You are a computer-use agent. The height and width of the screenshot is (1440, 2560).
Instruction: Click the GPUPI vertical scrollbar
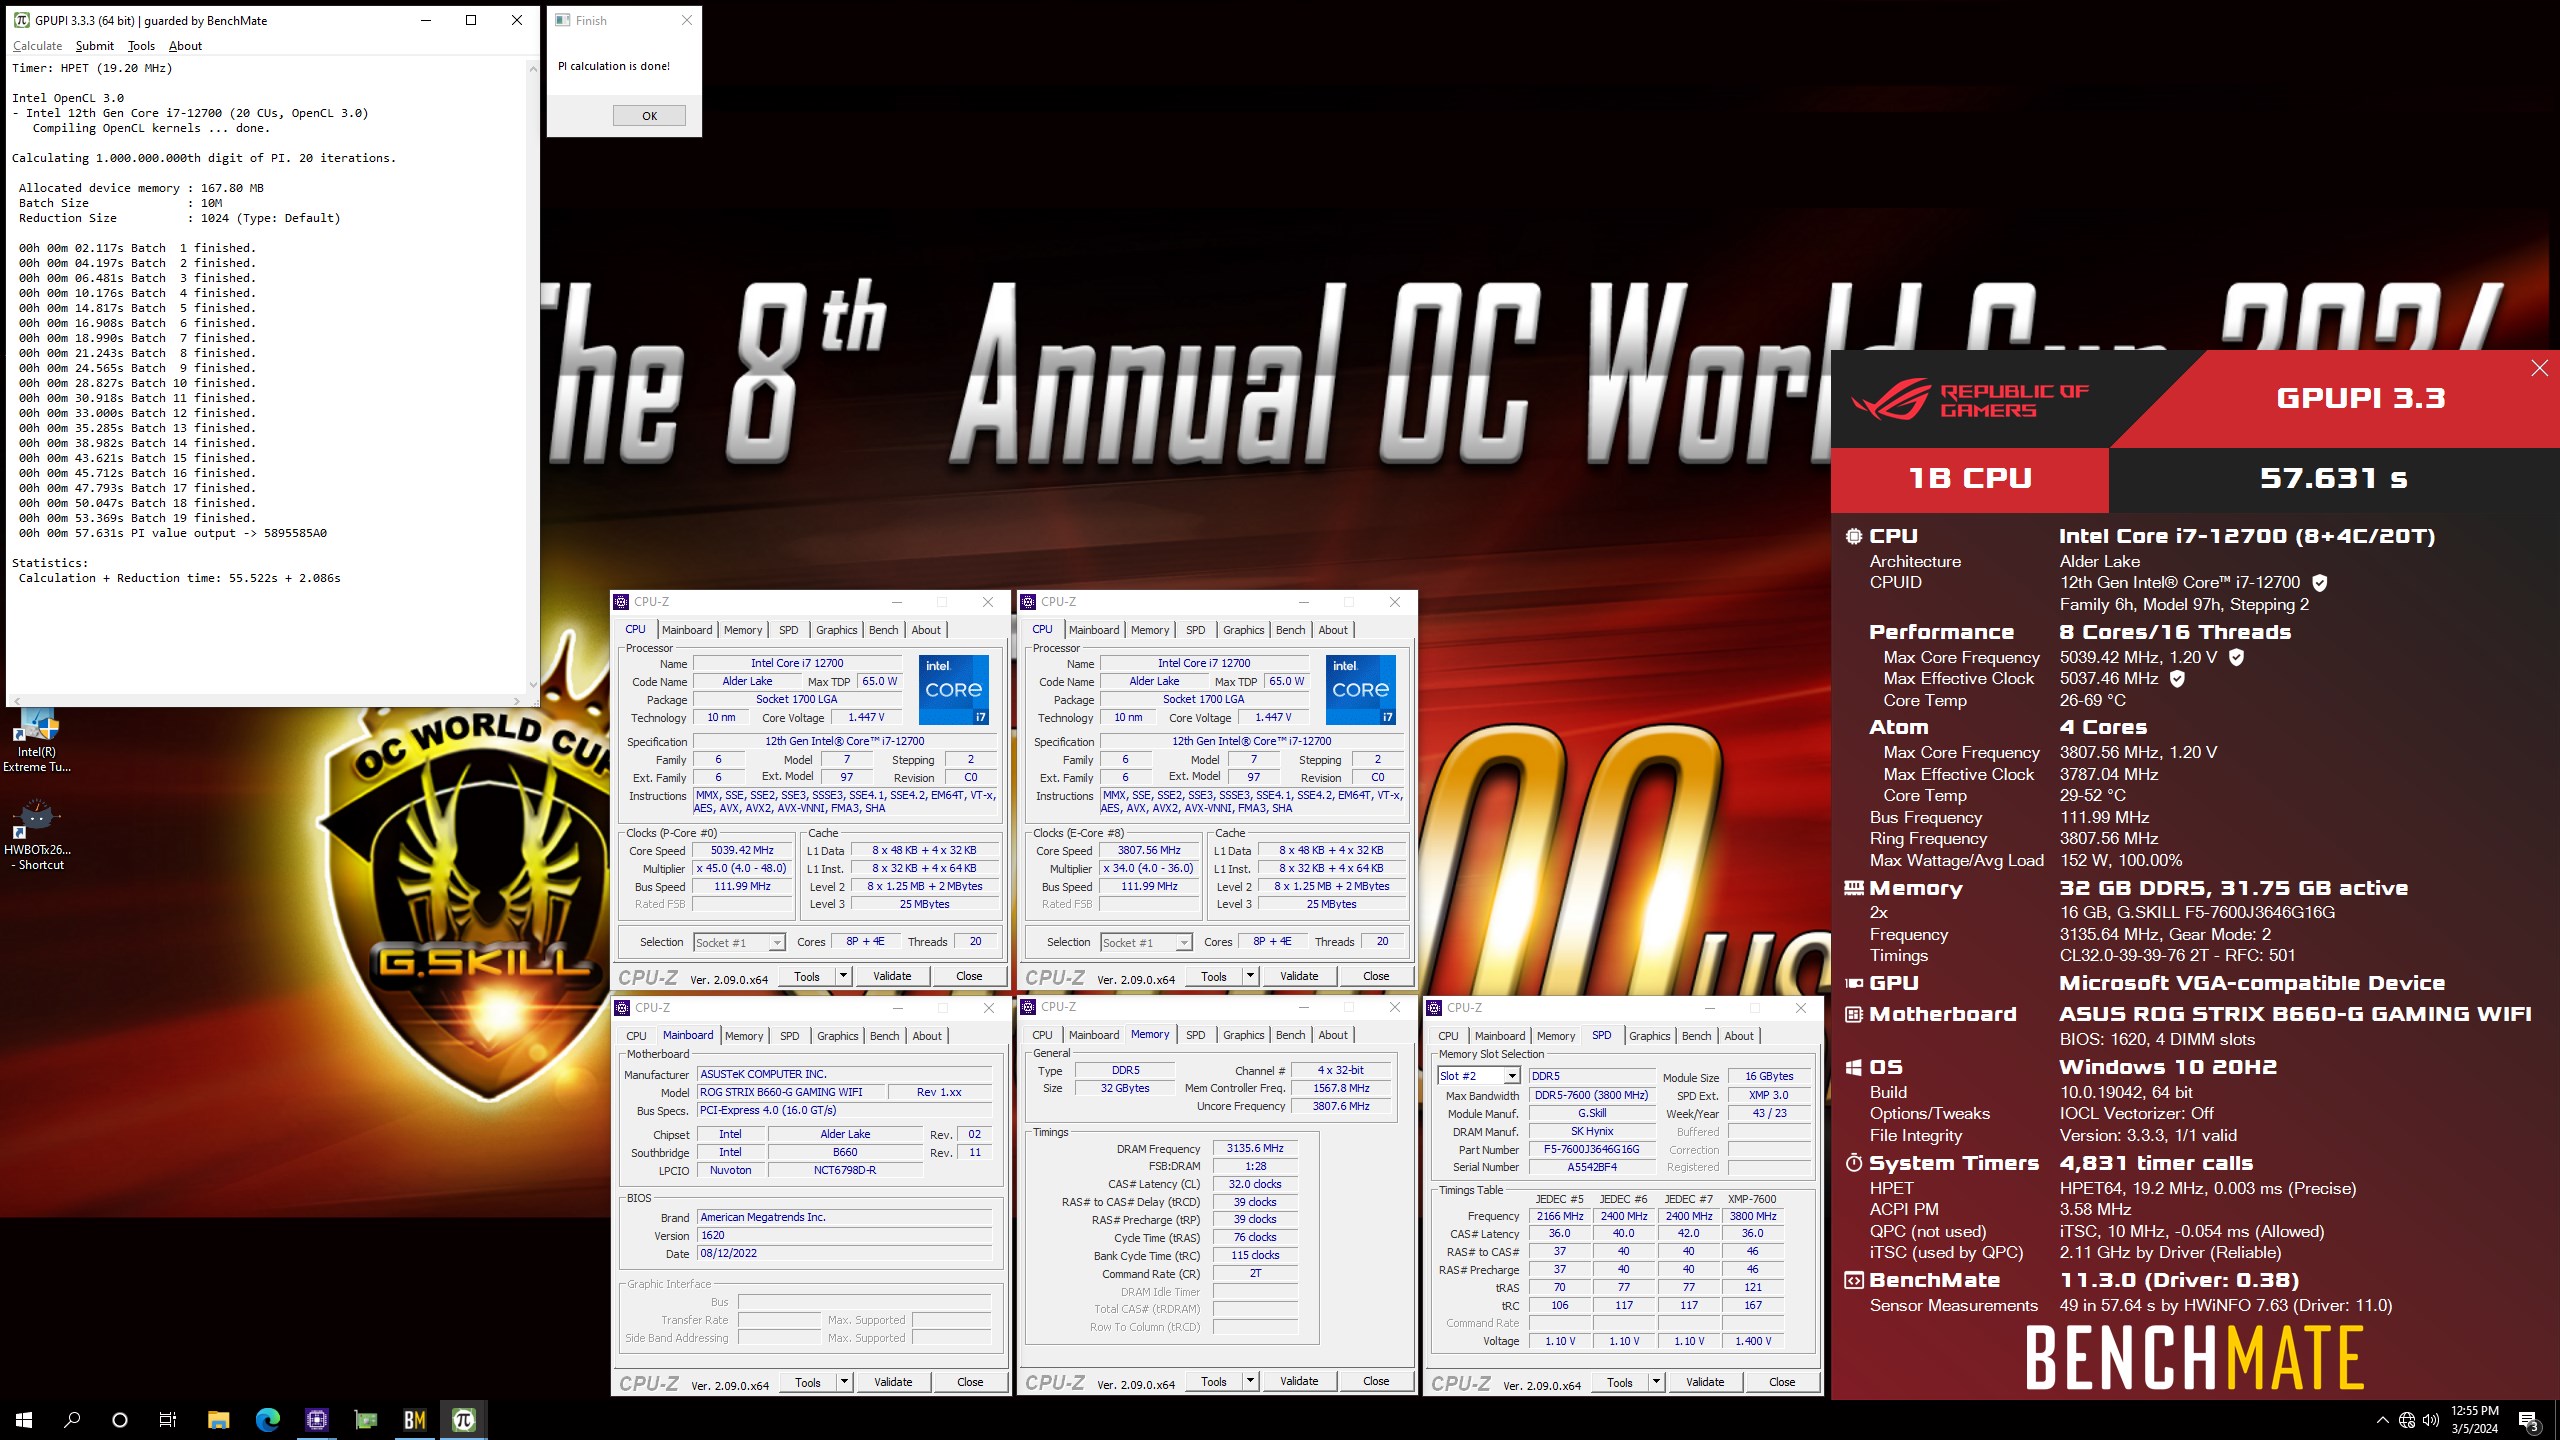click(x=532, y=377)
